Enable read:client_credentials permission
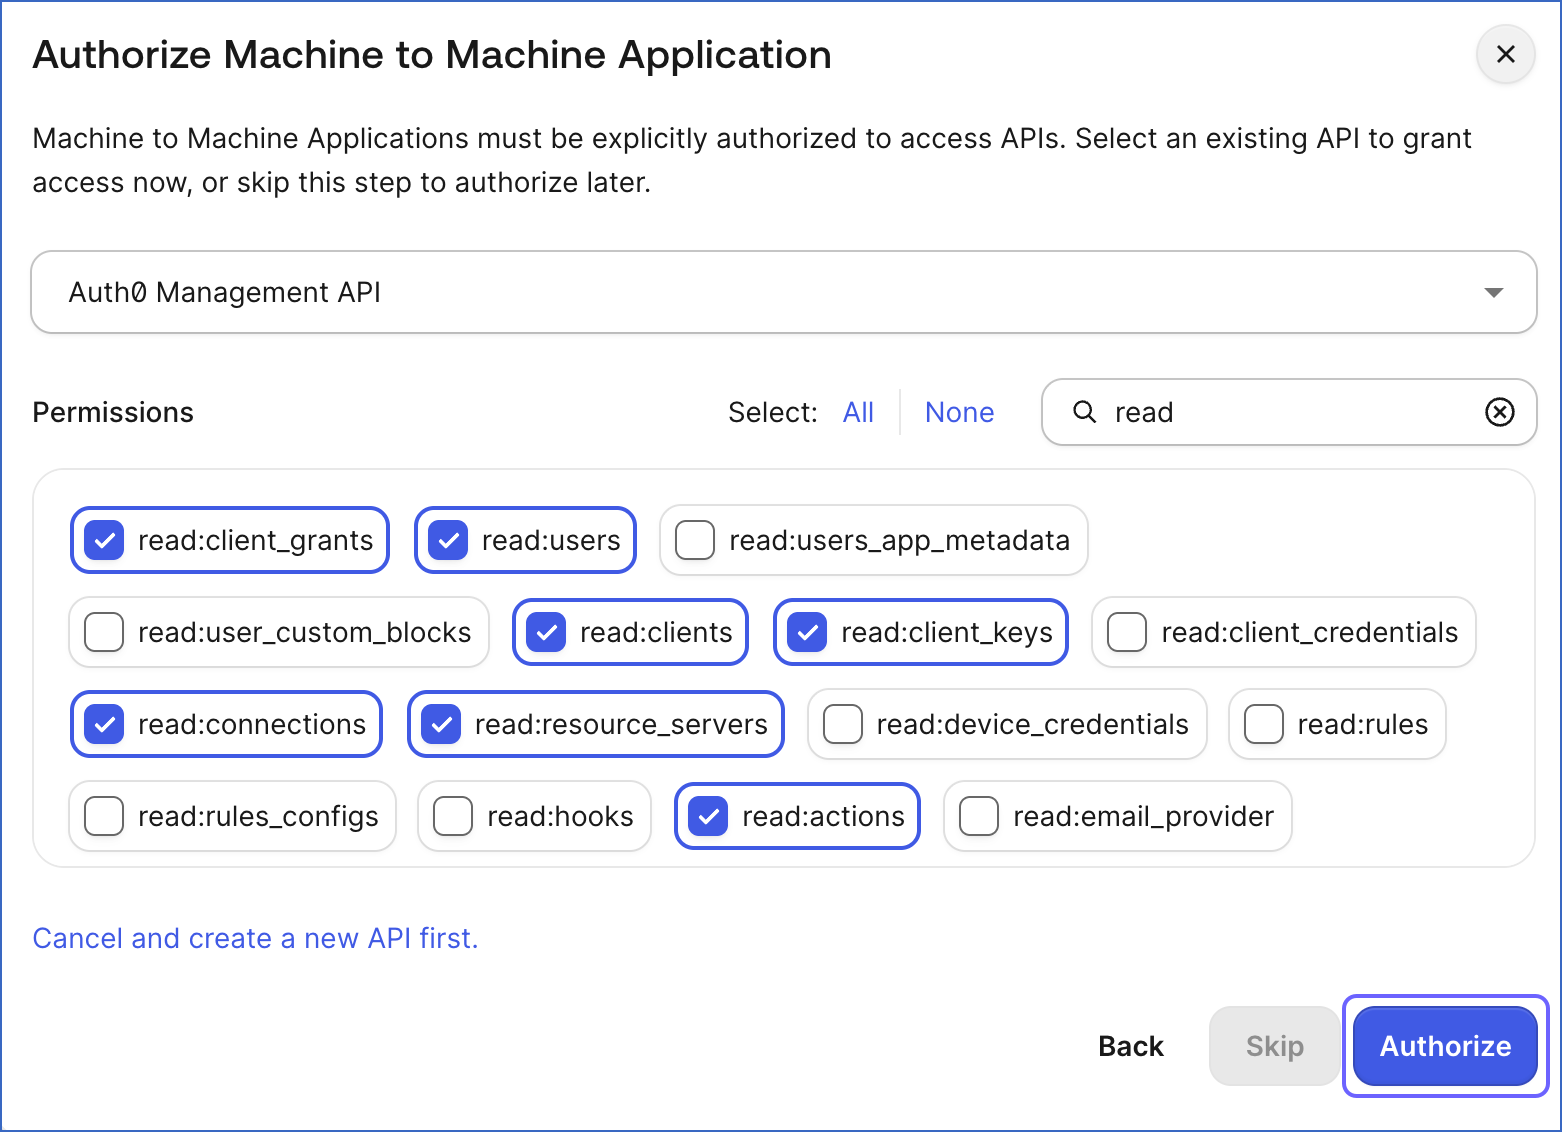This screenshot has width=1562, height=1132. tap(1127, 633)
